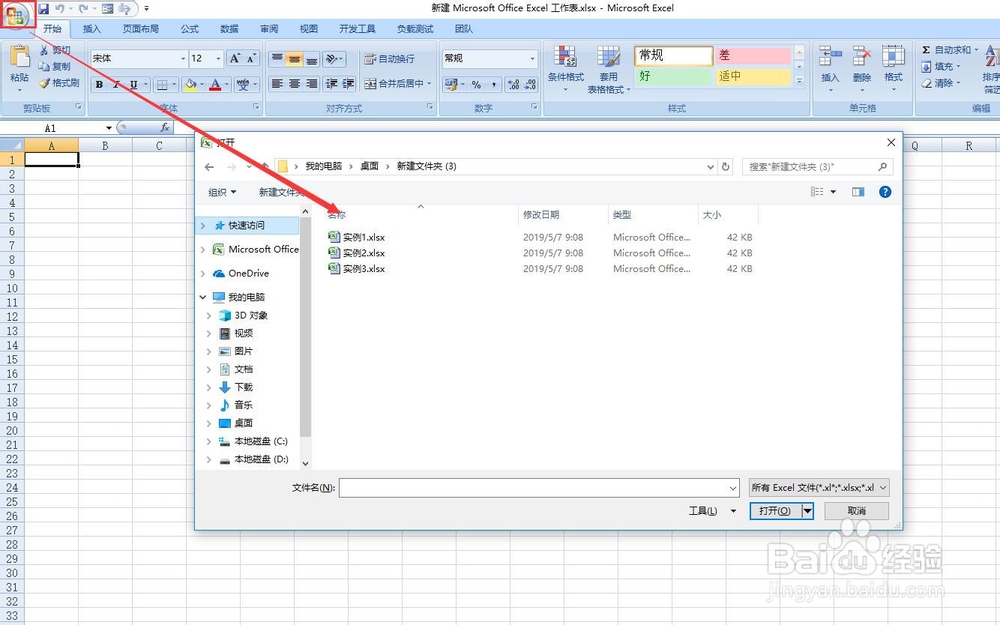This screenshot has width=1000, height=625.
Task: Open 工具(L) menu button
Action: pos(712,511)
